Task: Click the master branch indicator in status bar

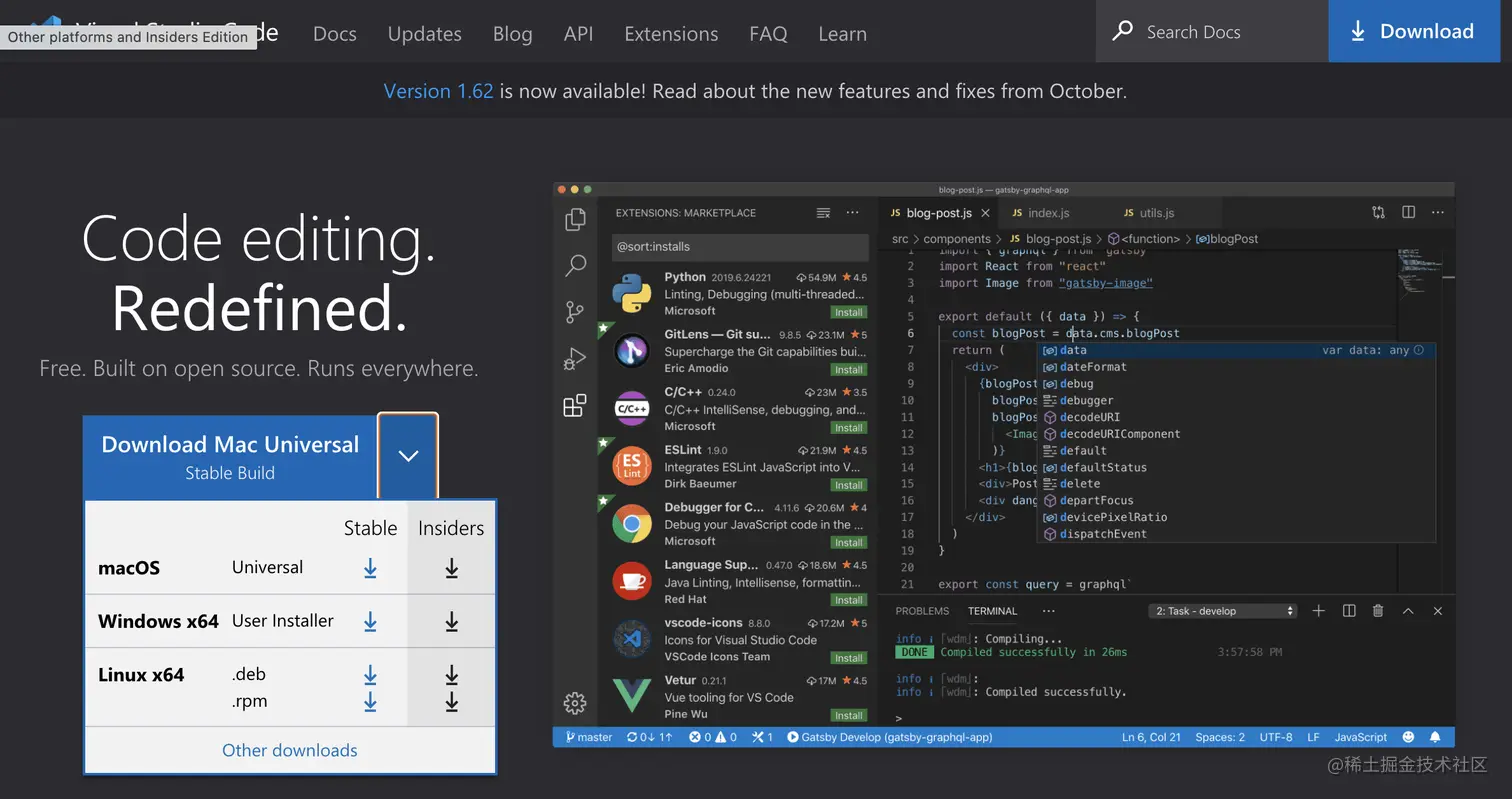Action: tap(589, 737)
